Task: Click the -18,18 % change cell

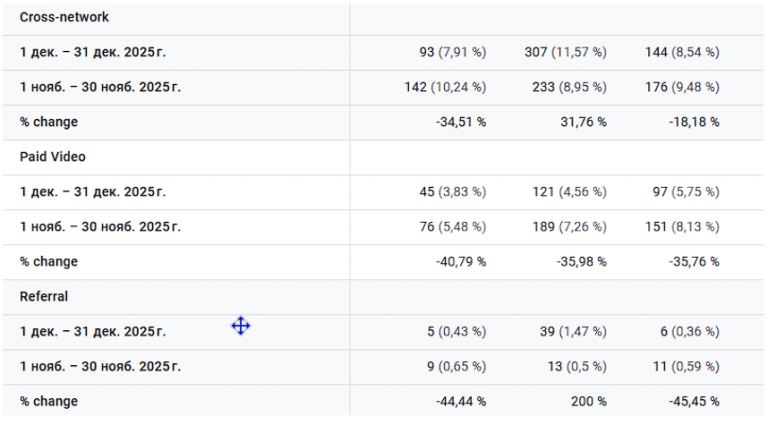Action: coord(694,122)
